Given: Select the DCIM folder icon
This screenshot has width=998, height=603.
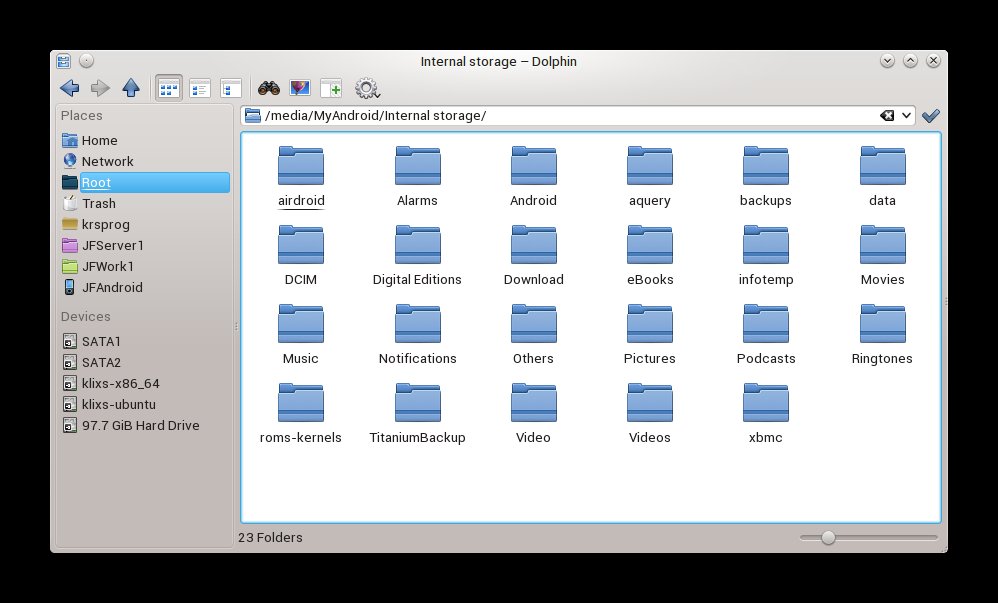Looking at the screenshot, I should tap(301, 245).
